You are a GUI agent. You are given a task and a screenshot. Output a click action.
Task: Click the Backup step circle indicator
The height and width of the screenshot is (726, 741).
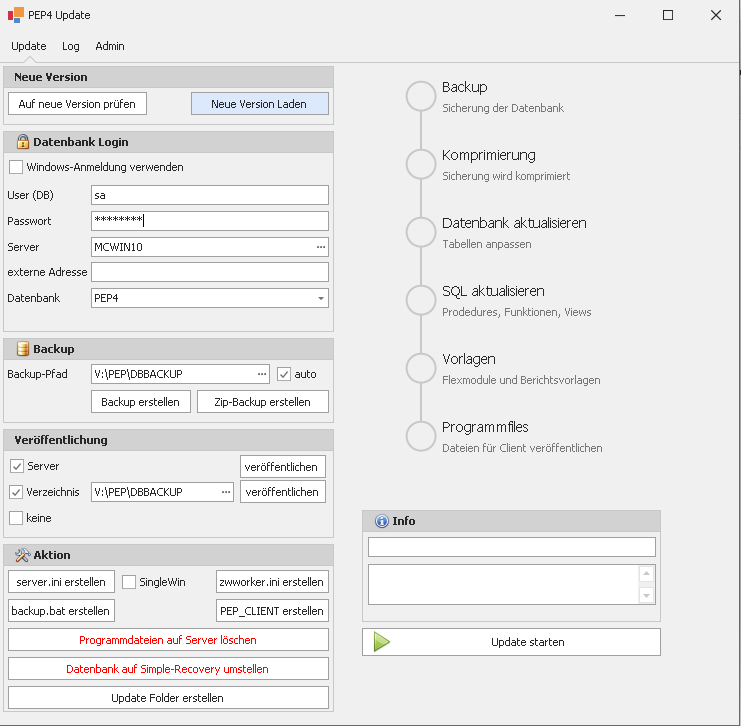[420, 96]
